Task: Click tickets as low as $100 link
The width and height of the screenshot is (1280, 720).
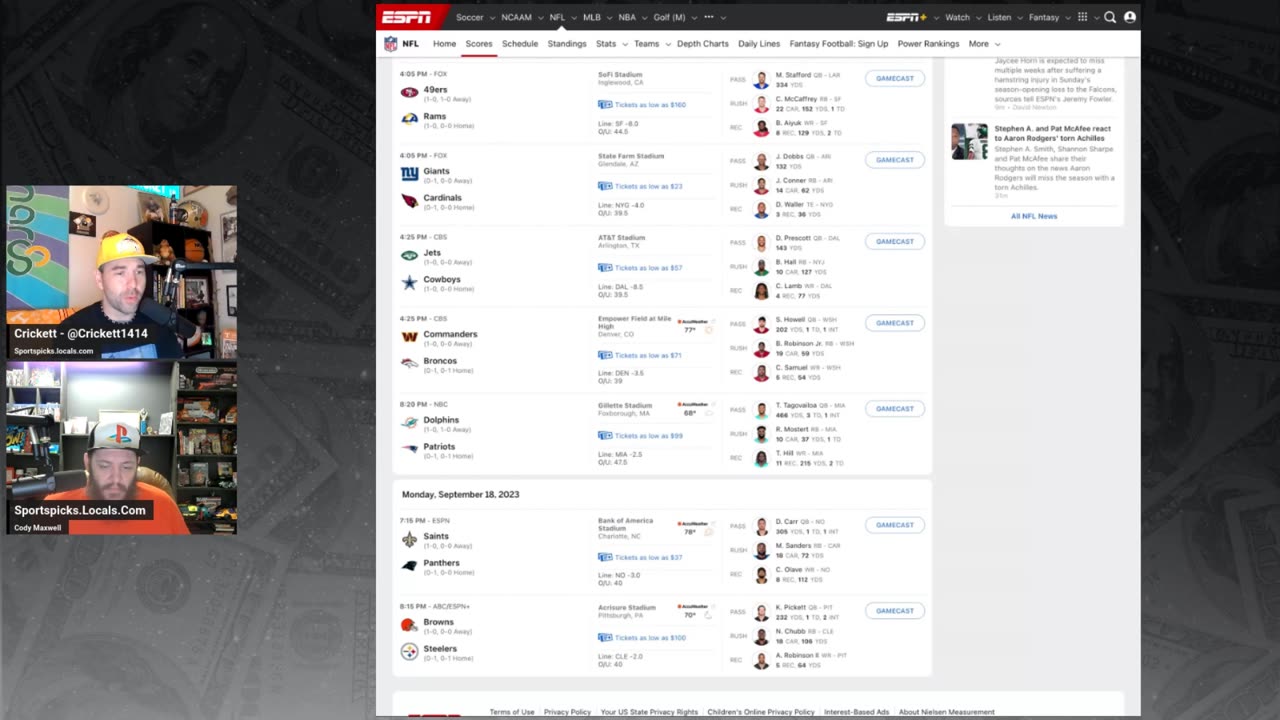Action: (650, 638)
